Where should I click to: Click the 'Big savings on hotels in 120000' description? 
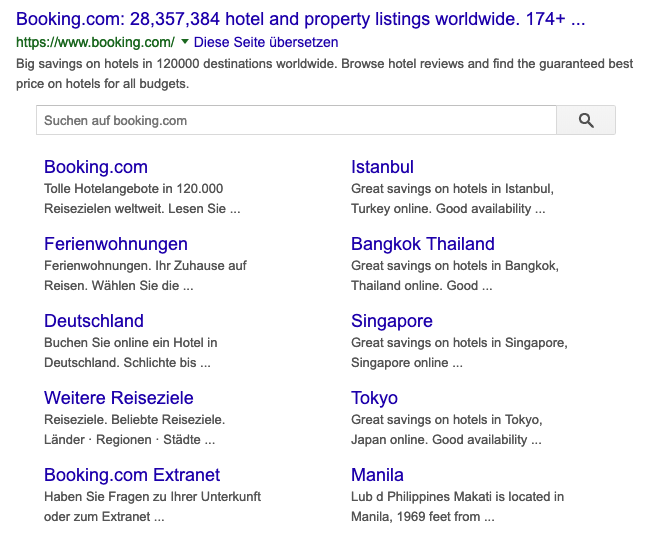pyautogui.click(x=324, y=74)
